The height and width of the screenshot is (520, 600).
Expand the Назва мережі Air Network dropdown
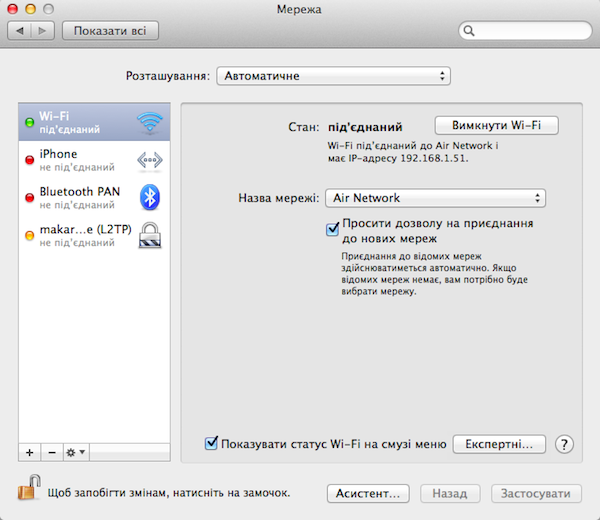coord(434,198)
